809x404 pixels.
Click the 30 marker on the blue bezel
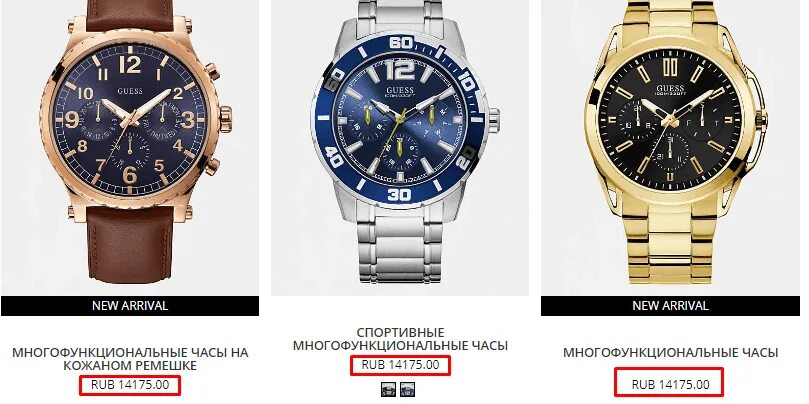click(x=399, y=195)
